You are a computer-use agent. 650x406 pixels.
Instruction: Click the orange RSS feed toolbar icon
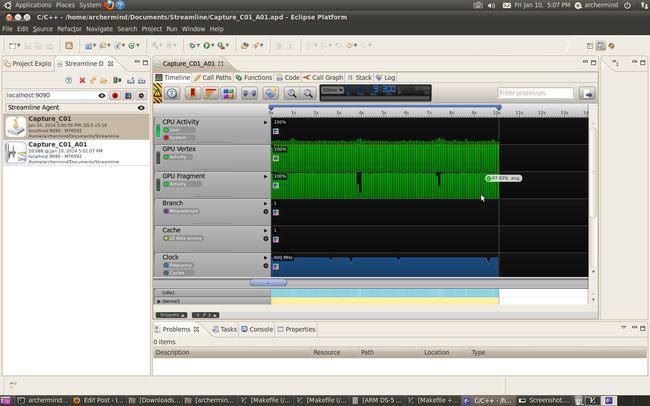pyautogui.click(x=69, y=46)
